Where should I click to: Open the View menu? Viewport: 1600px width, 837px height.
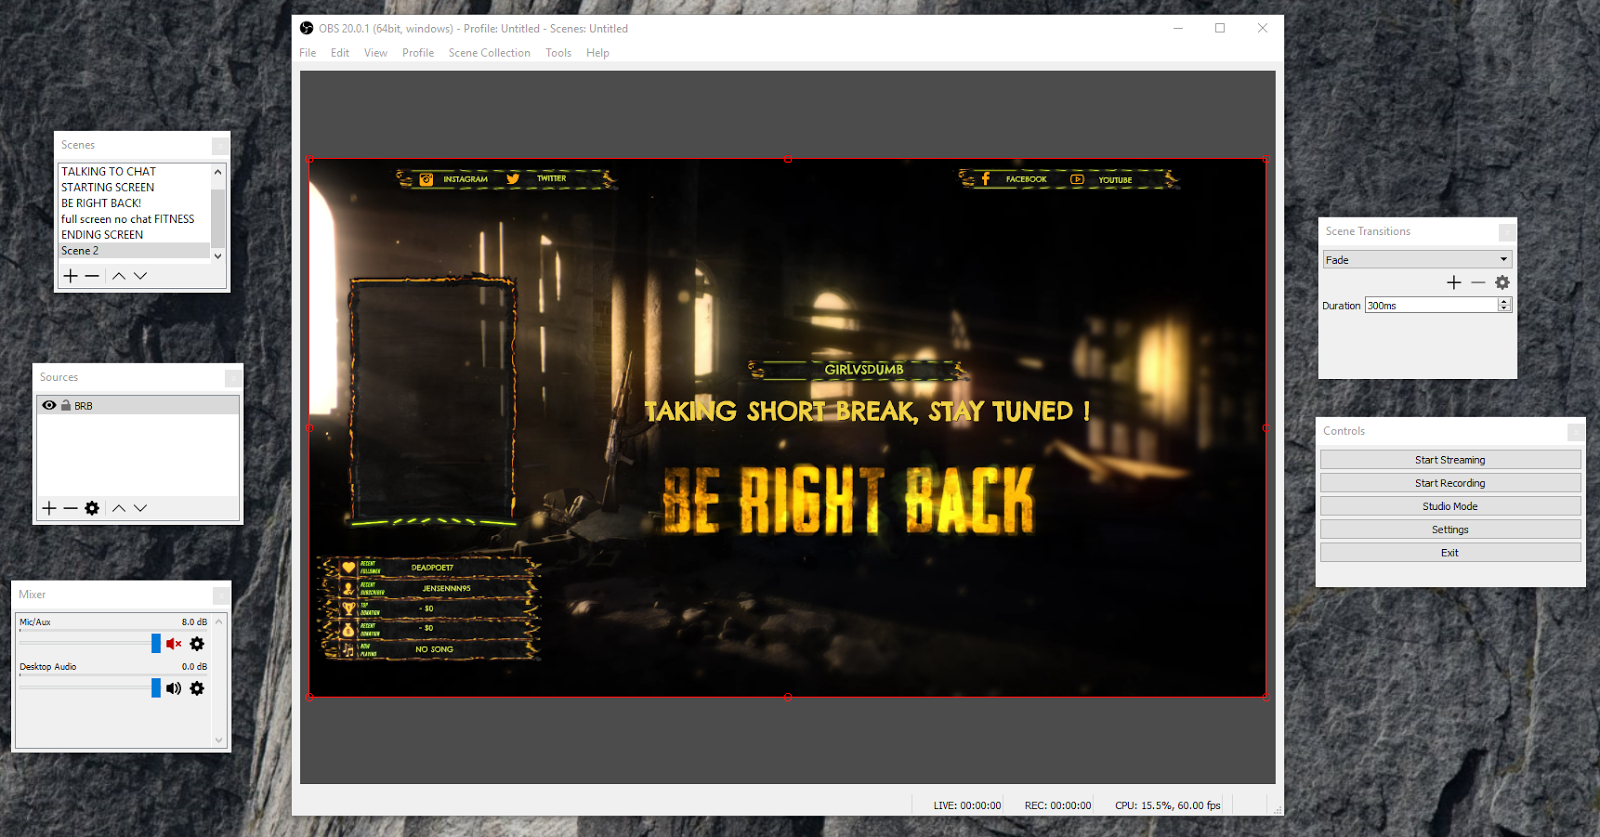pyautogui.click(x=376, y=53)
